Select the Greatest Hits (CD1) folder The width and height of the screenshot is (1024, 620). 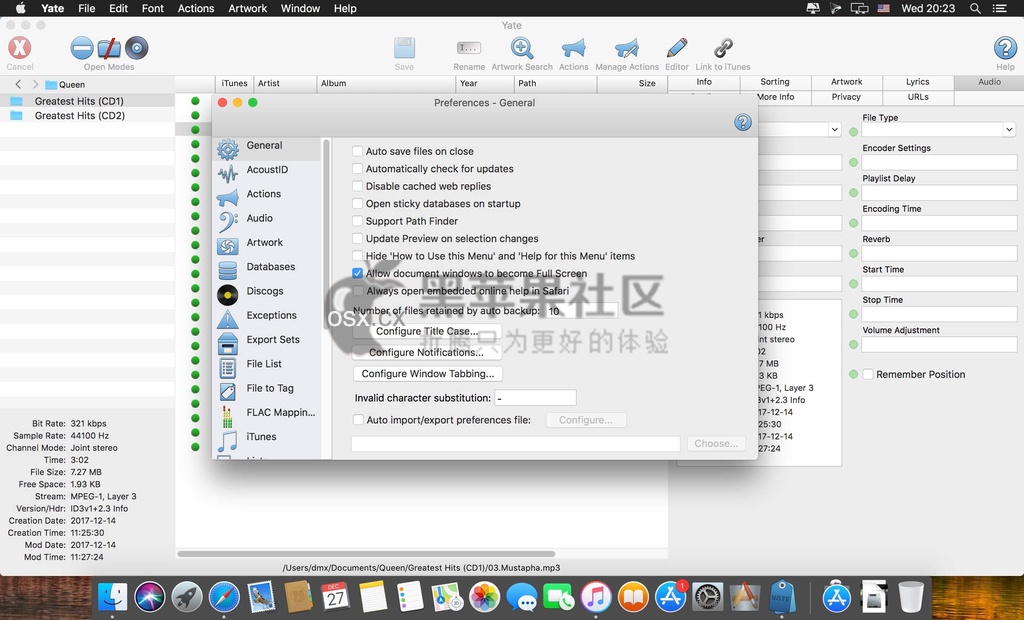tap(79, 101)
